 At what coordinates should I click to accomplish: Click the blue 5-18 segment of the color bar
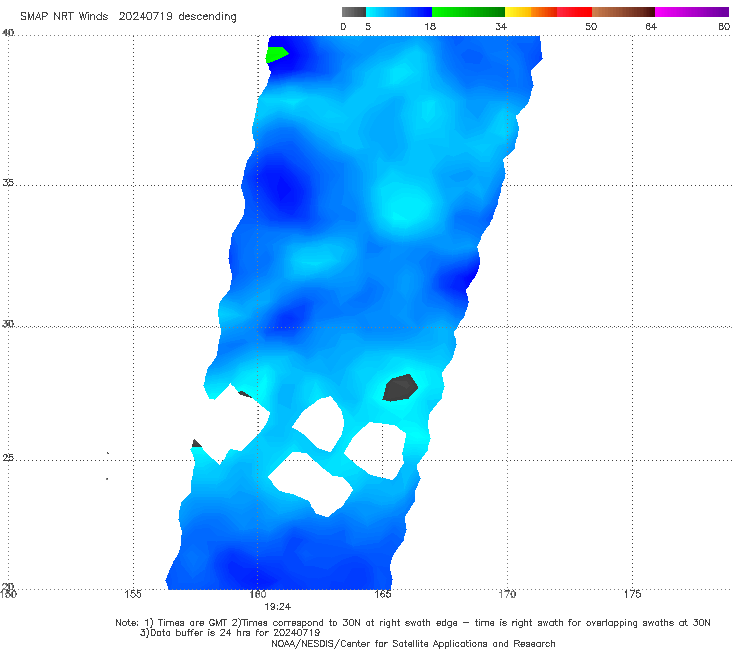point(399,12)
